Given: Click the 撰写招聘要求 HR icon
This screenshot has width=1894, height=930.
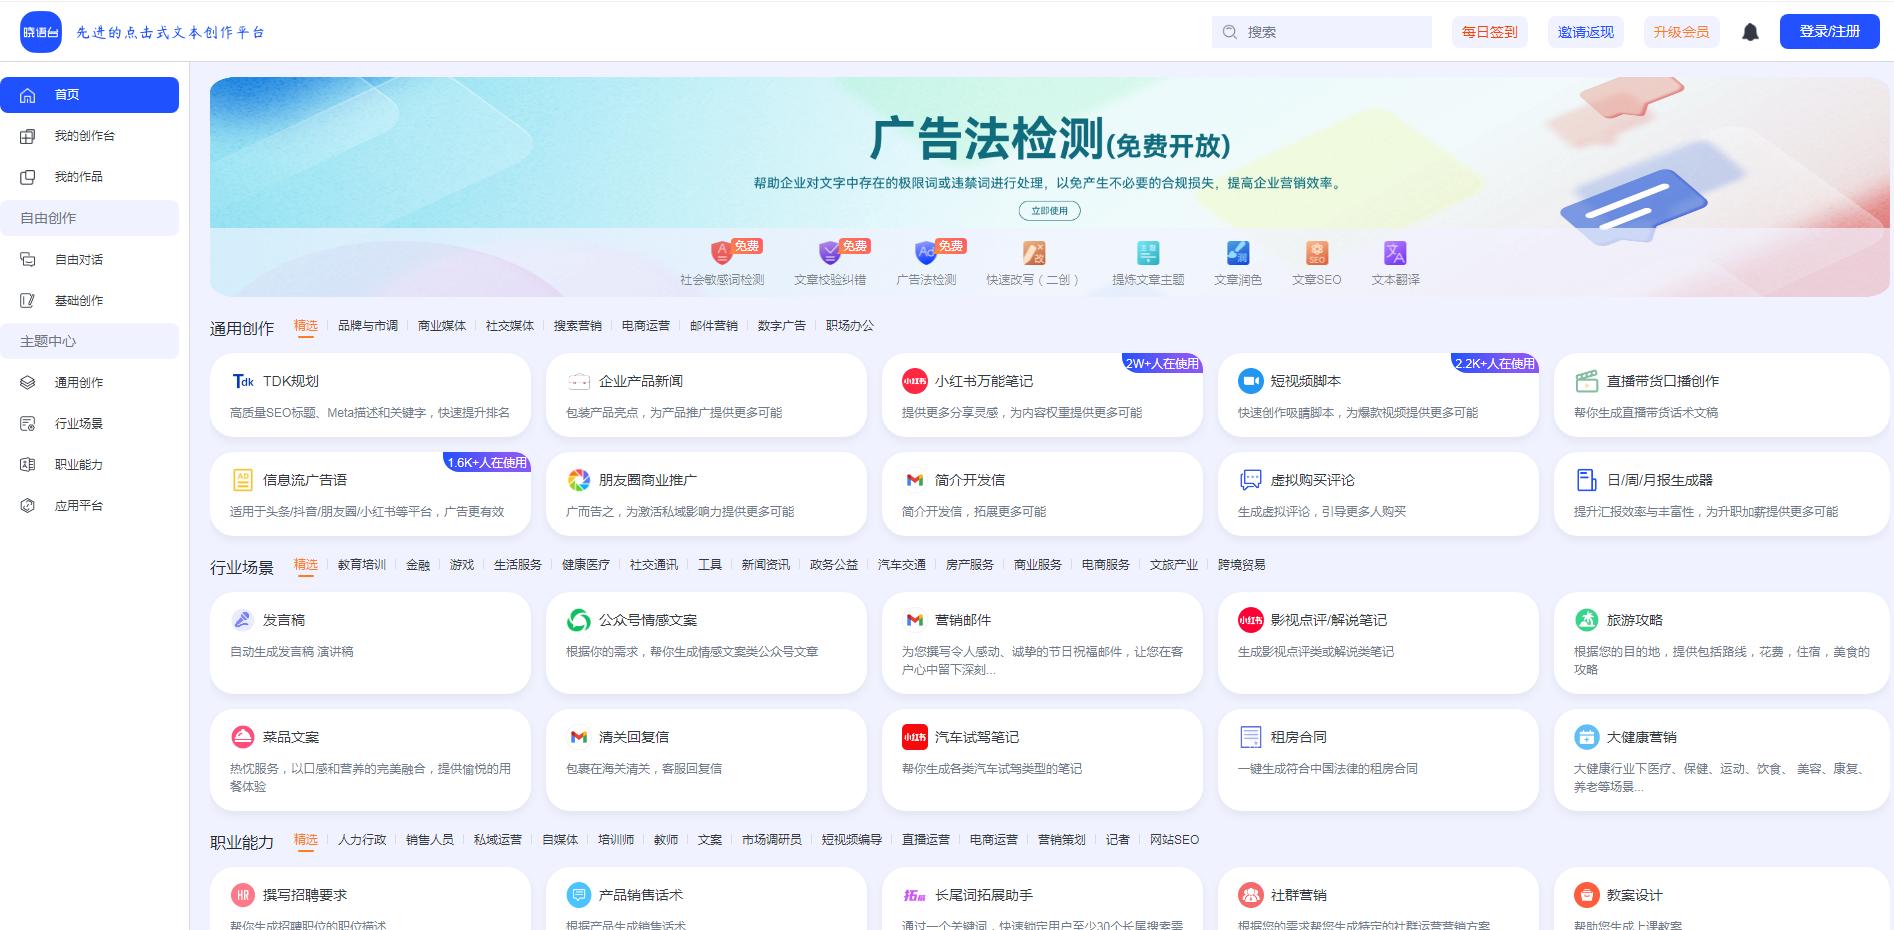Looking at the screenshot, I should click(243, 895).
